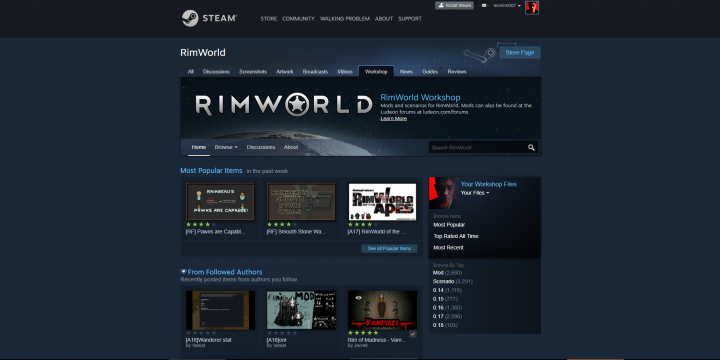Screen dimensions: 720x360
Task: Filter by the 0.14 tag
Action: (447, 290)
